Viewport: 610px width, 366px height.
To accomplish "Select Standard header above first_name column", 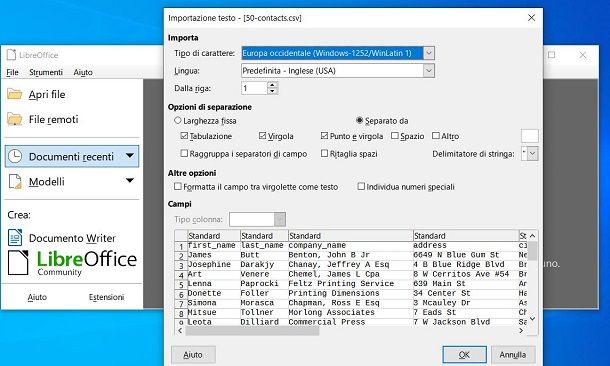I will coord(214,236).
